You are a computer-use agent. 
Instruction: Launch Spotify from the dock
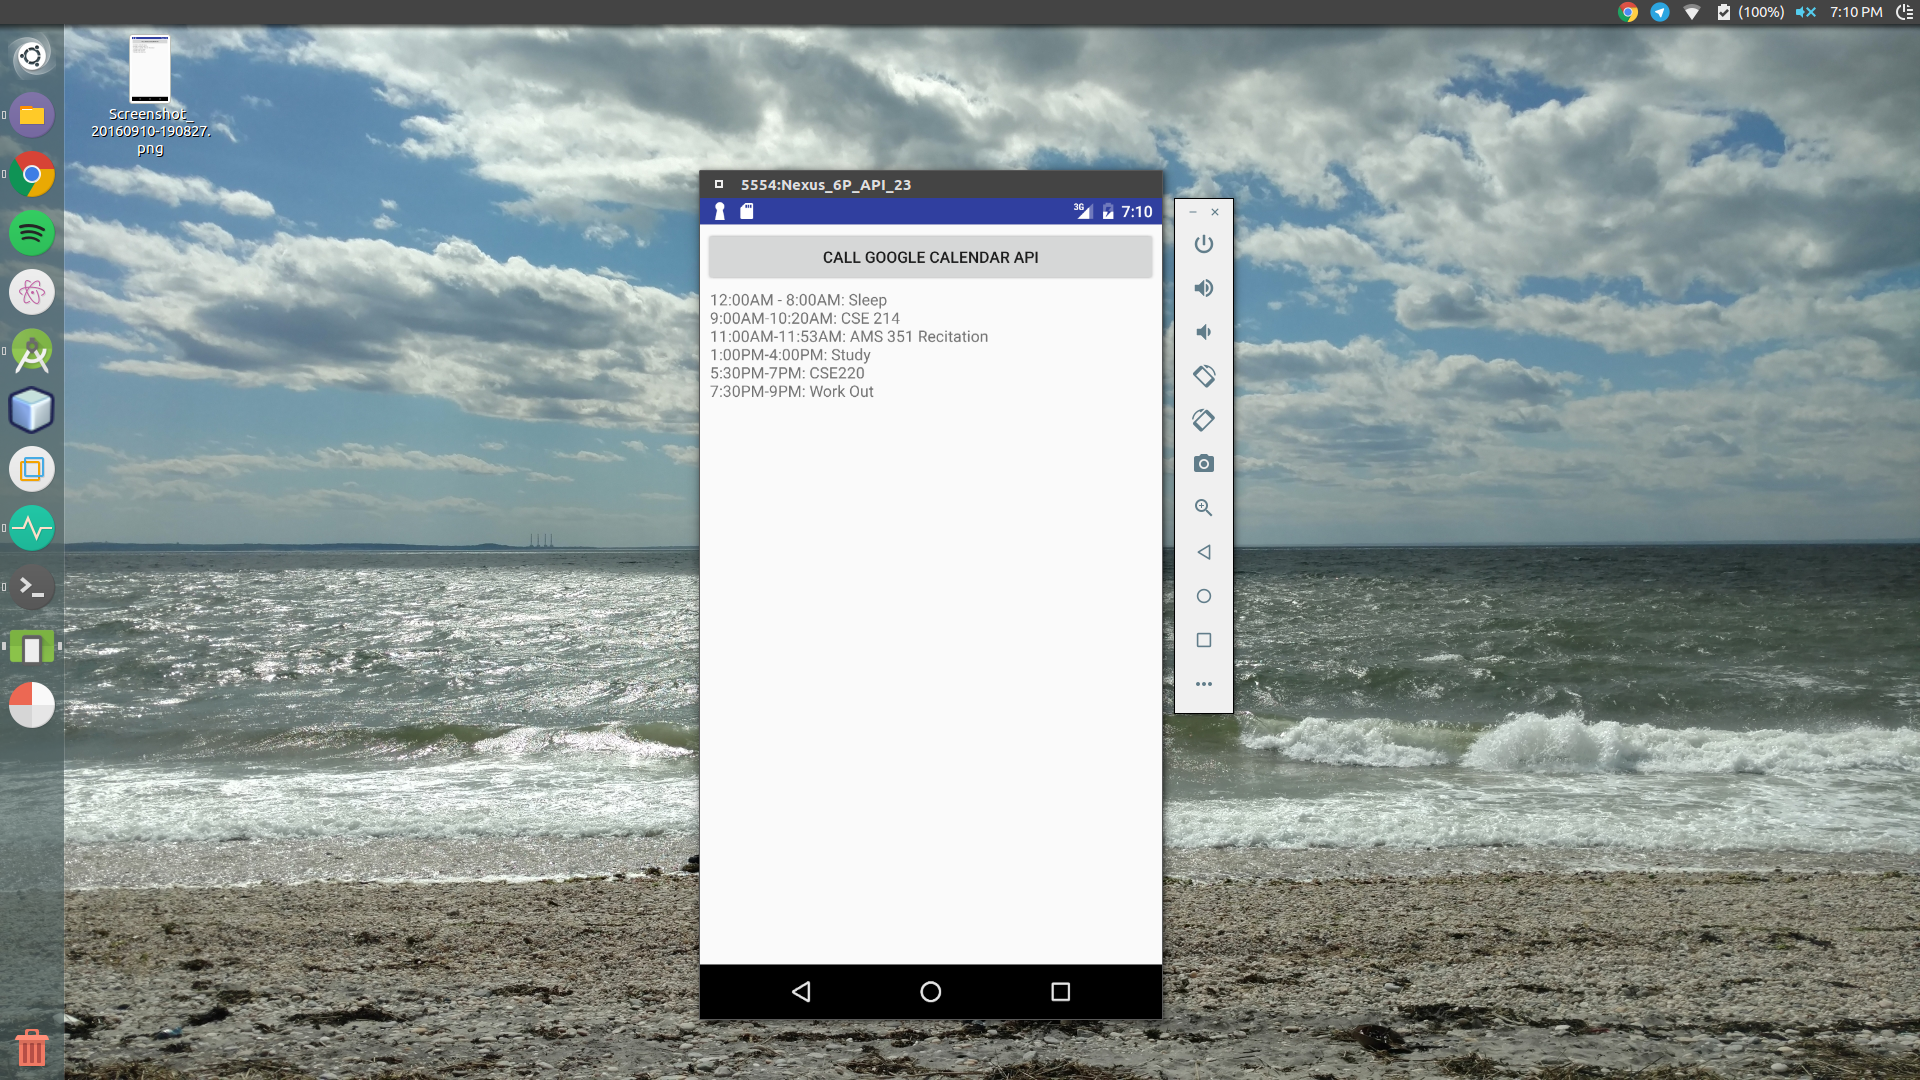[x=32, y=233]
